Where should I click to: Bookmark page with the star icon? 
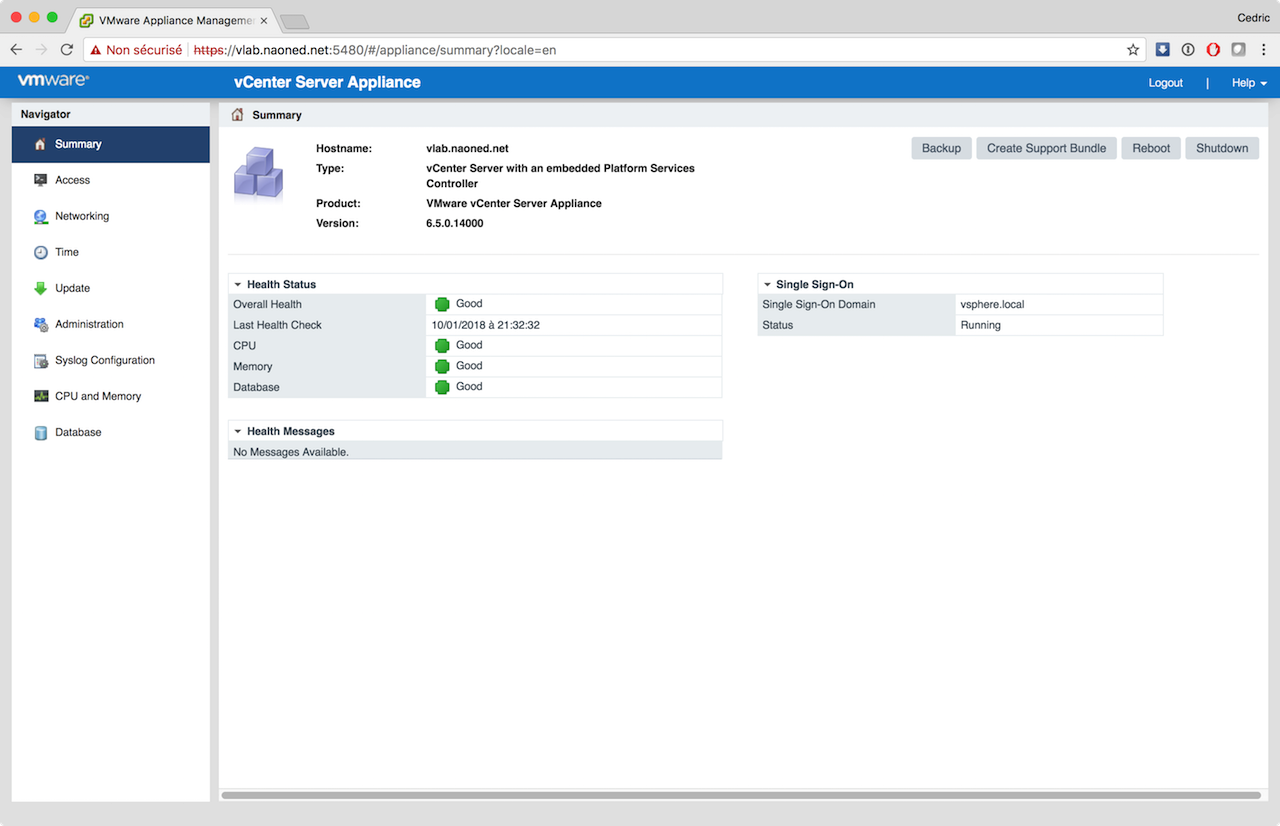pyautogui.click(x=1133, y=49)
